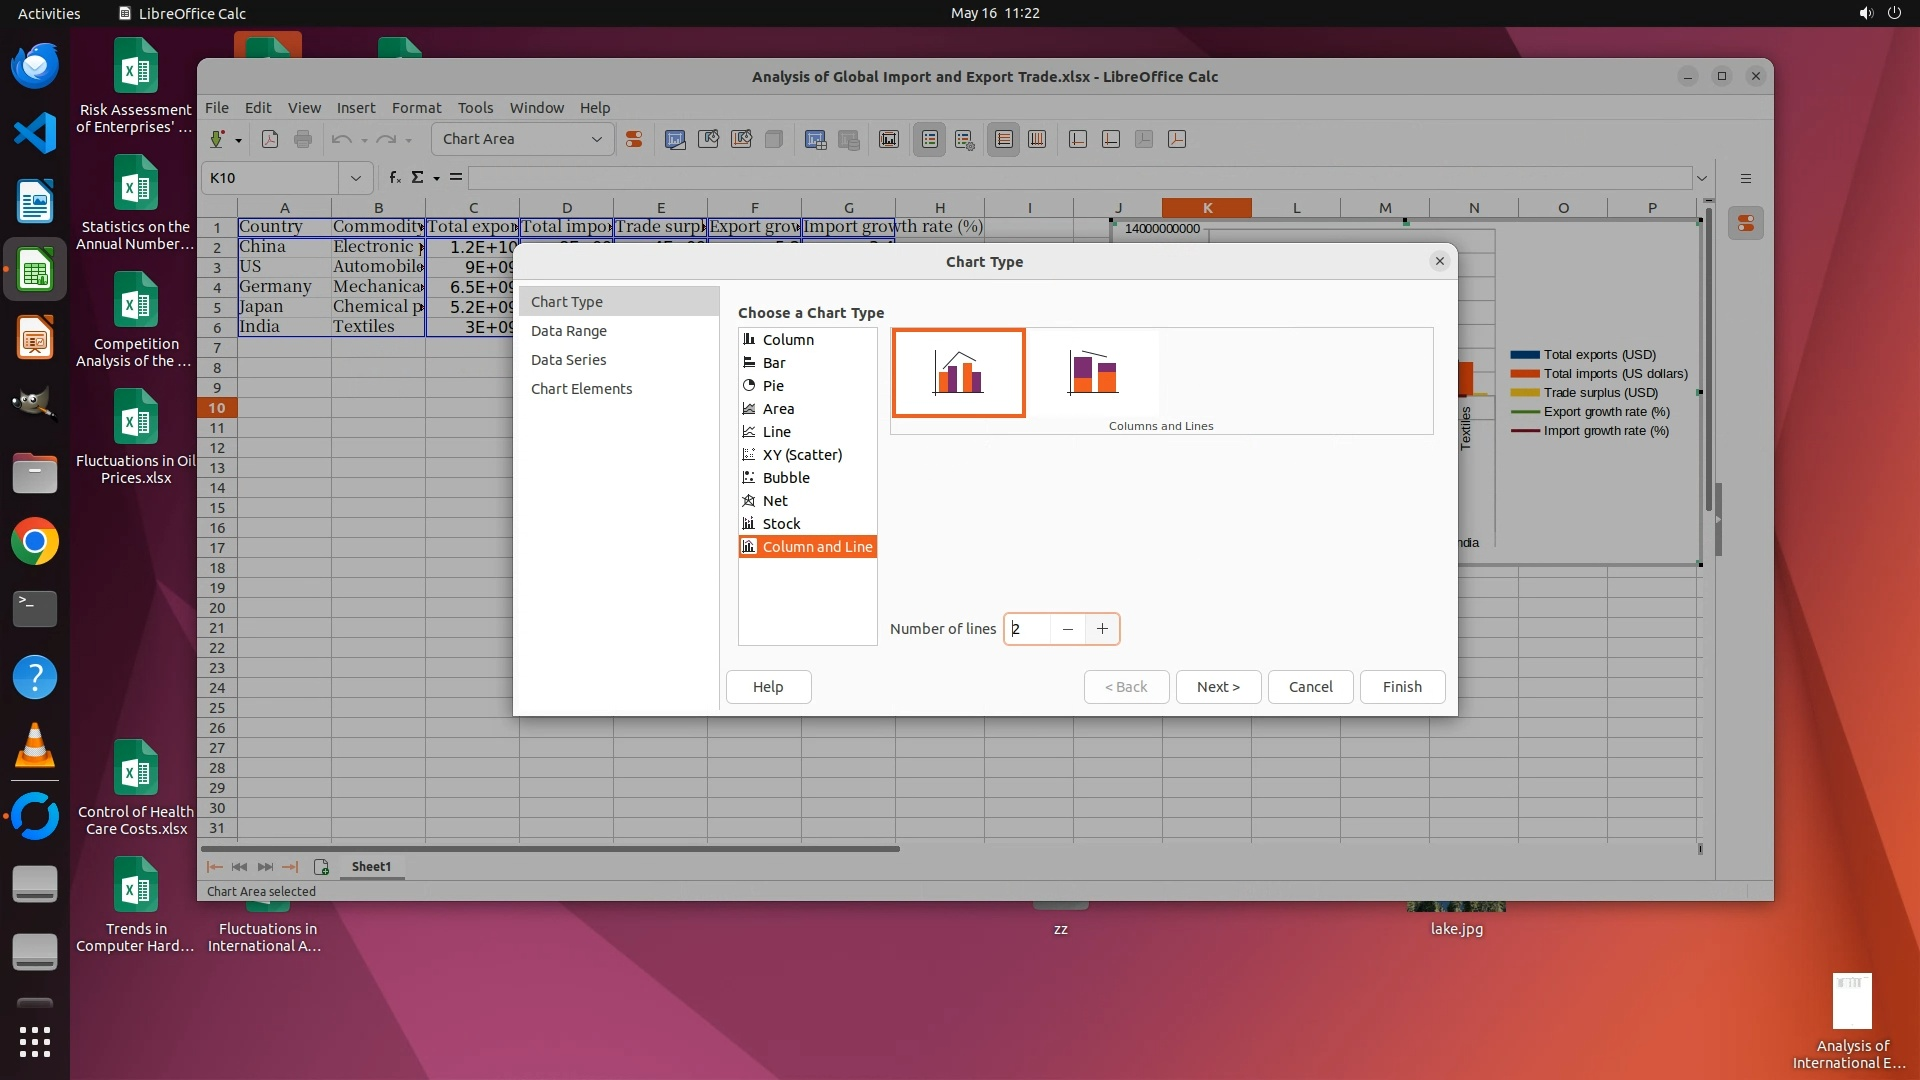Click the Format Selection toolbar icon
The width and height of the screenshot is (1920, 1080).
[x=633, y=140]
